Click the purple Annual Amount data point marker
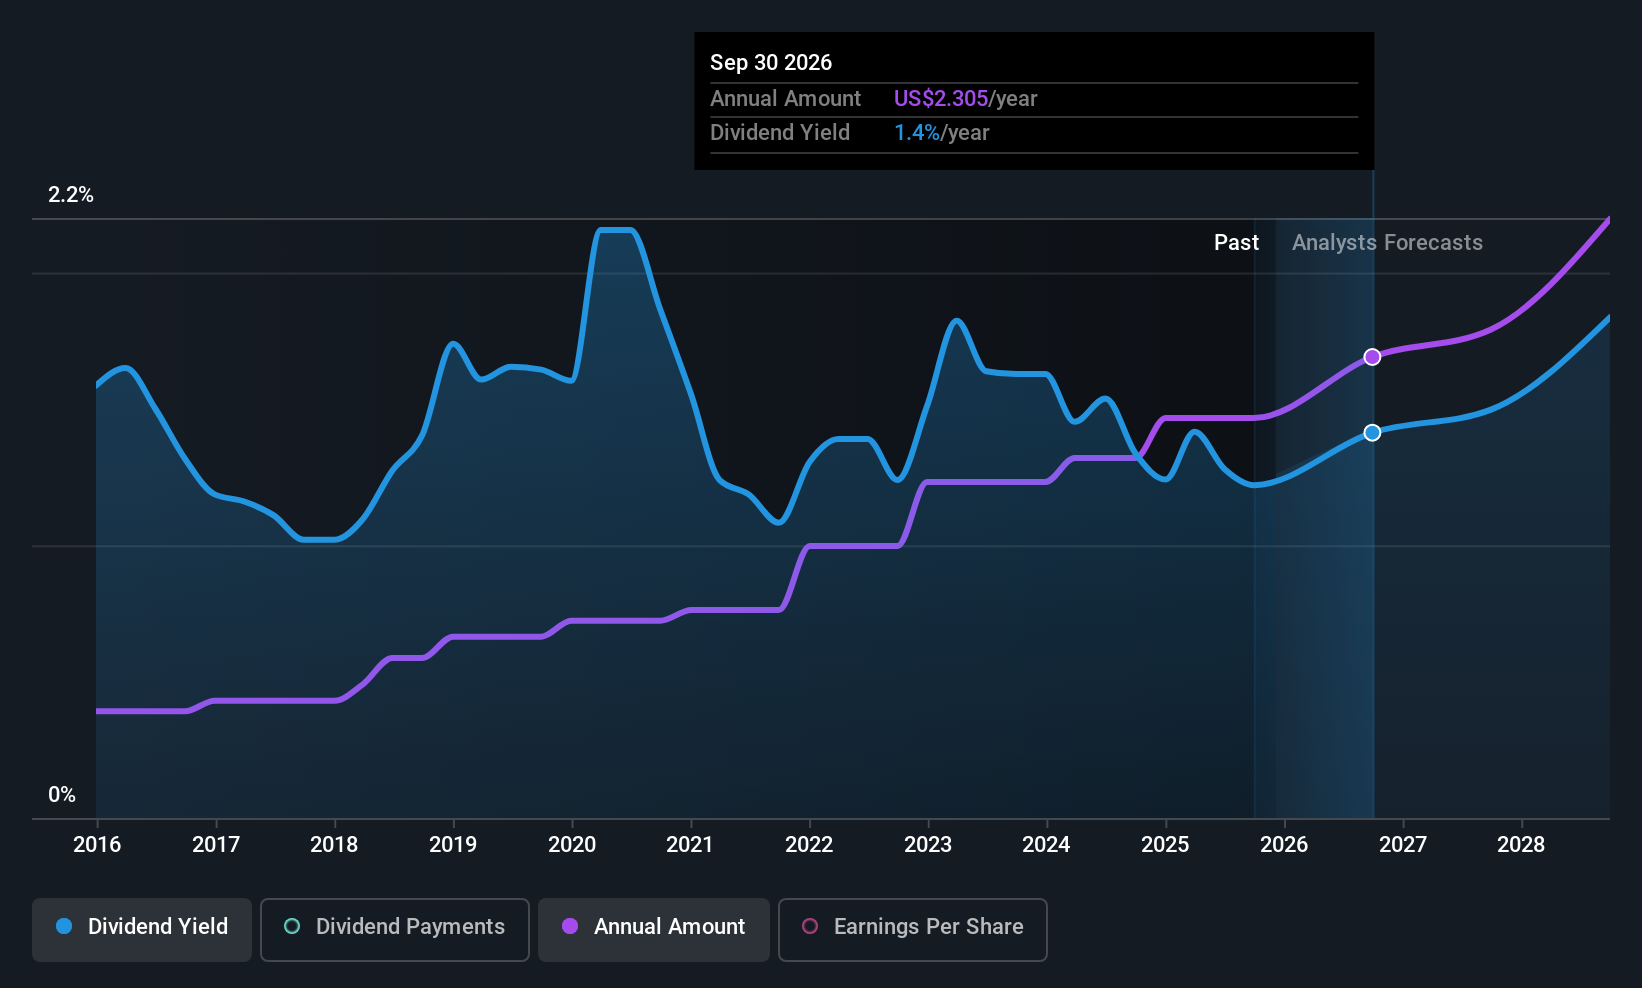This screenshot has height=988, width=1642. pyautogui.click(x=1372, y=357)
